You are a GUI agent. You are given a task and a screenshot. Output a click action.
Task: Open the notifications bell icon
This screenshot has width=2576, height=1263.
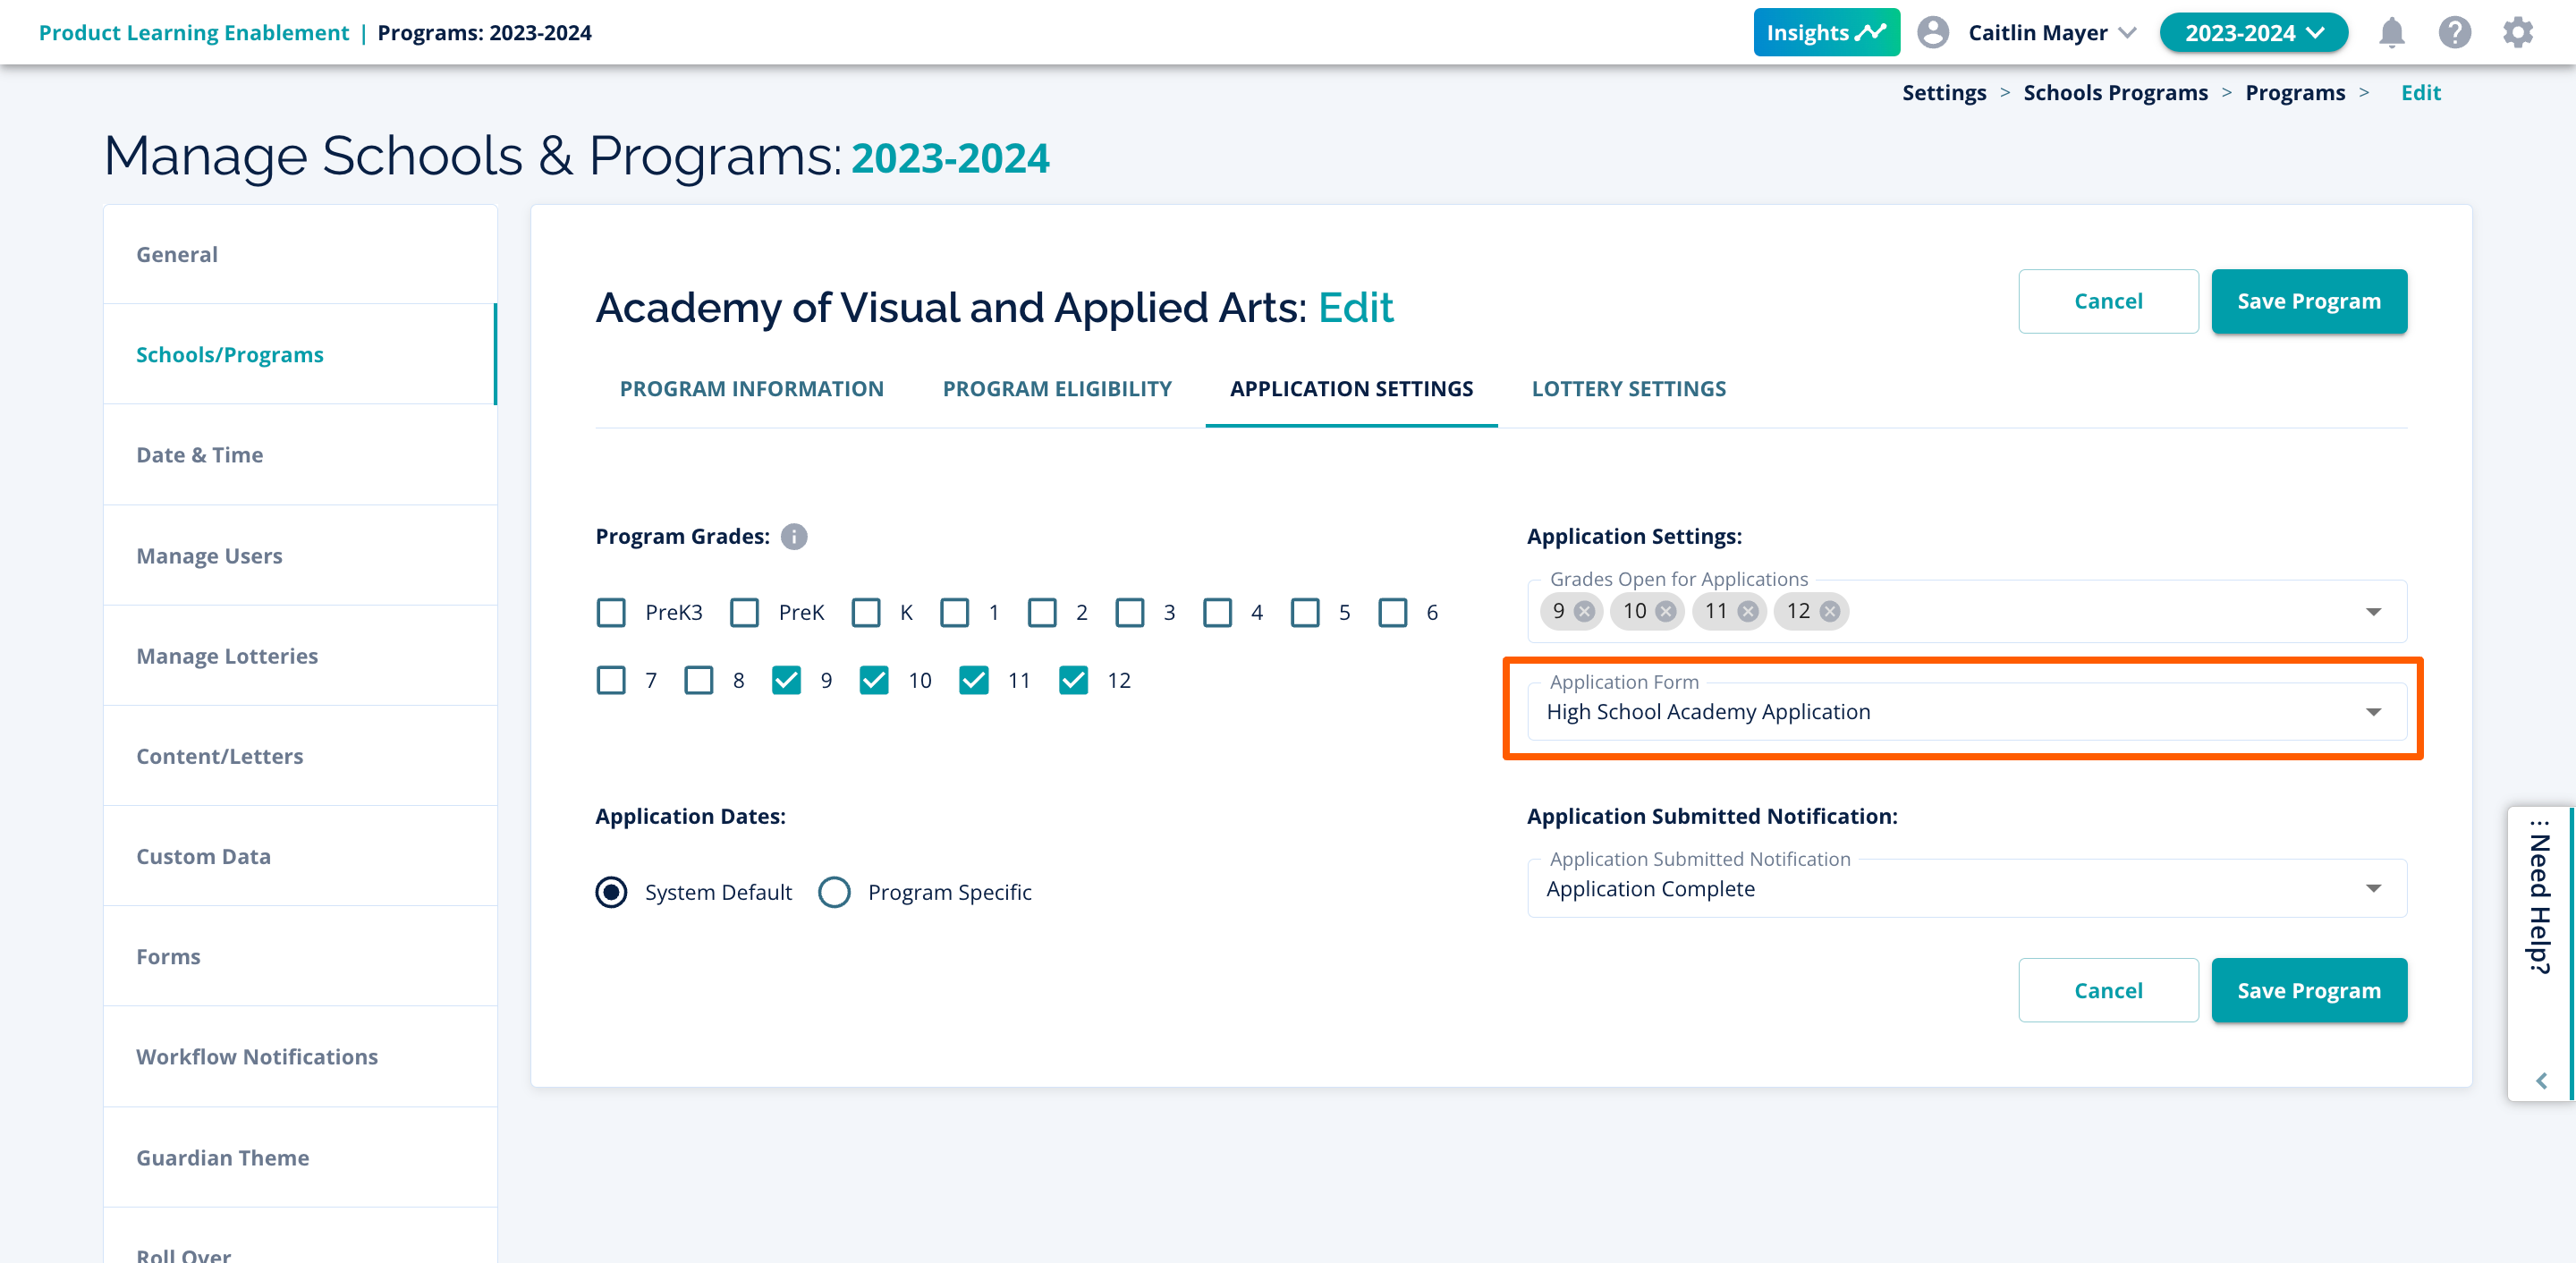pyautogui.click(x=2391, y=33)
